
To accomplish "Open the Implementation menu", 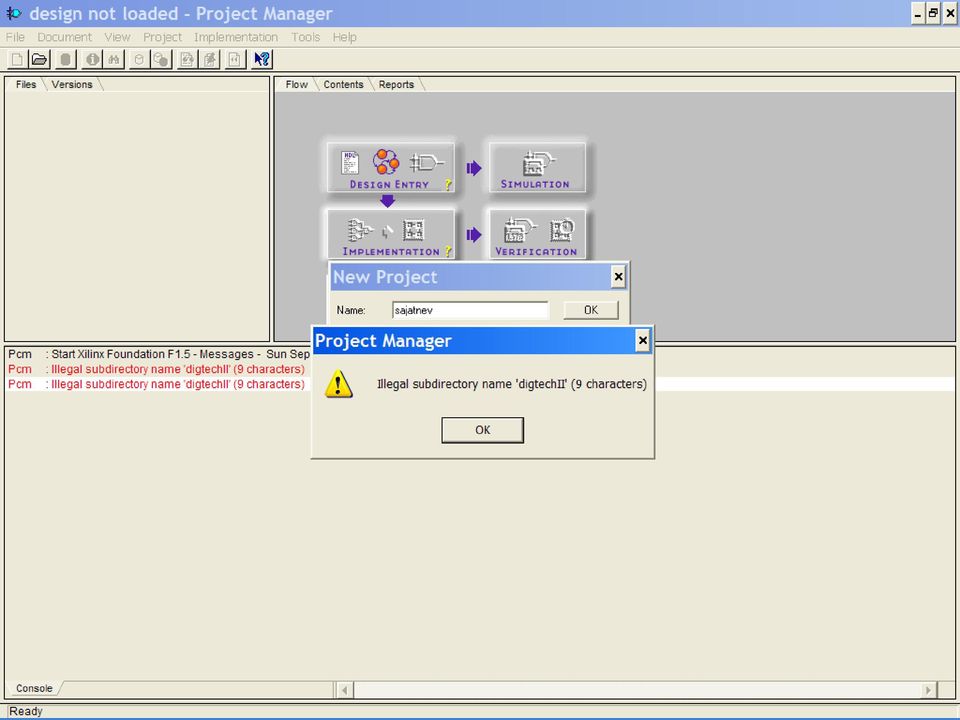I will [236, 37].
